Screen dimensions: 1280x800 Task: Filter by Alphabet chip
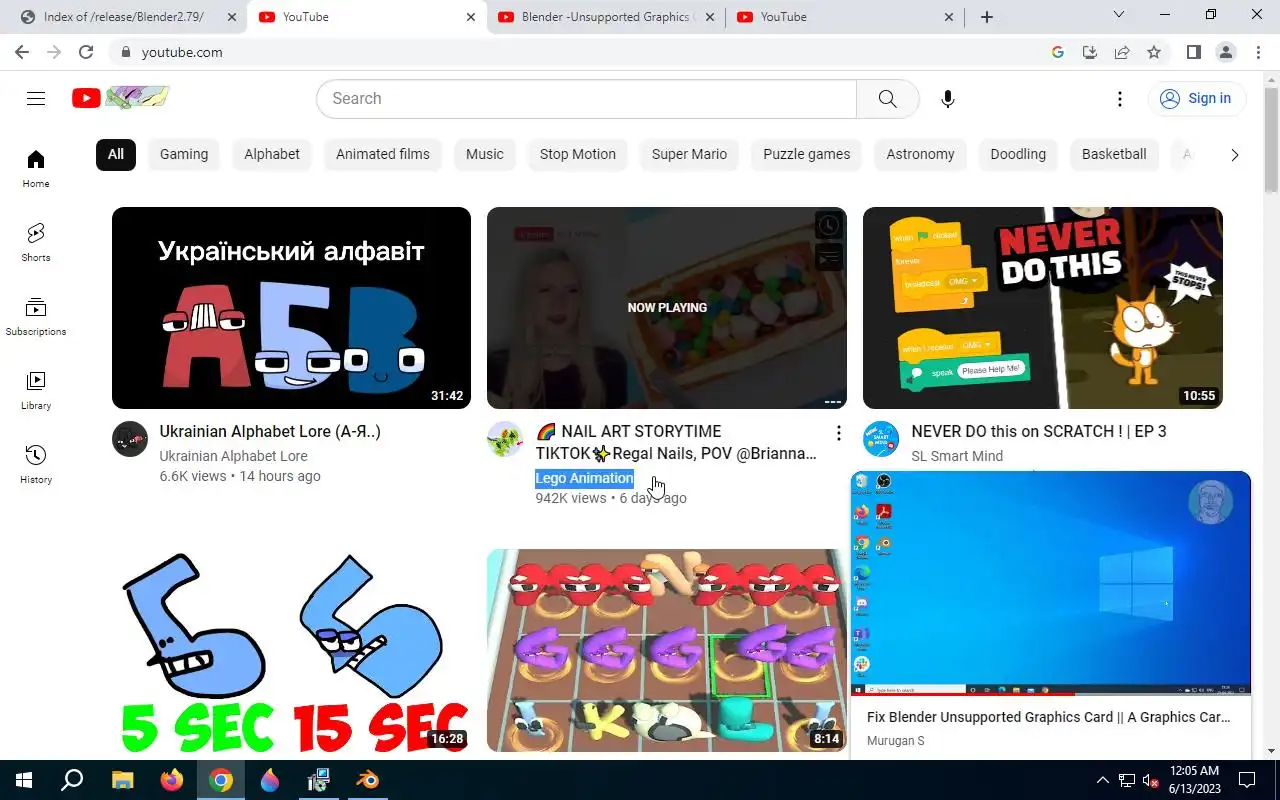coord(272,154)
